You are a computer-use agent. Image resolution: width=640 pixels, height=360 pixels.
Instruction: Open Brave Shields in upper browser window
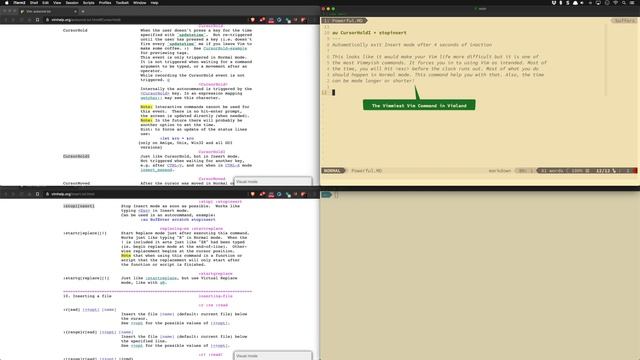point(253,20)
